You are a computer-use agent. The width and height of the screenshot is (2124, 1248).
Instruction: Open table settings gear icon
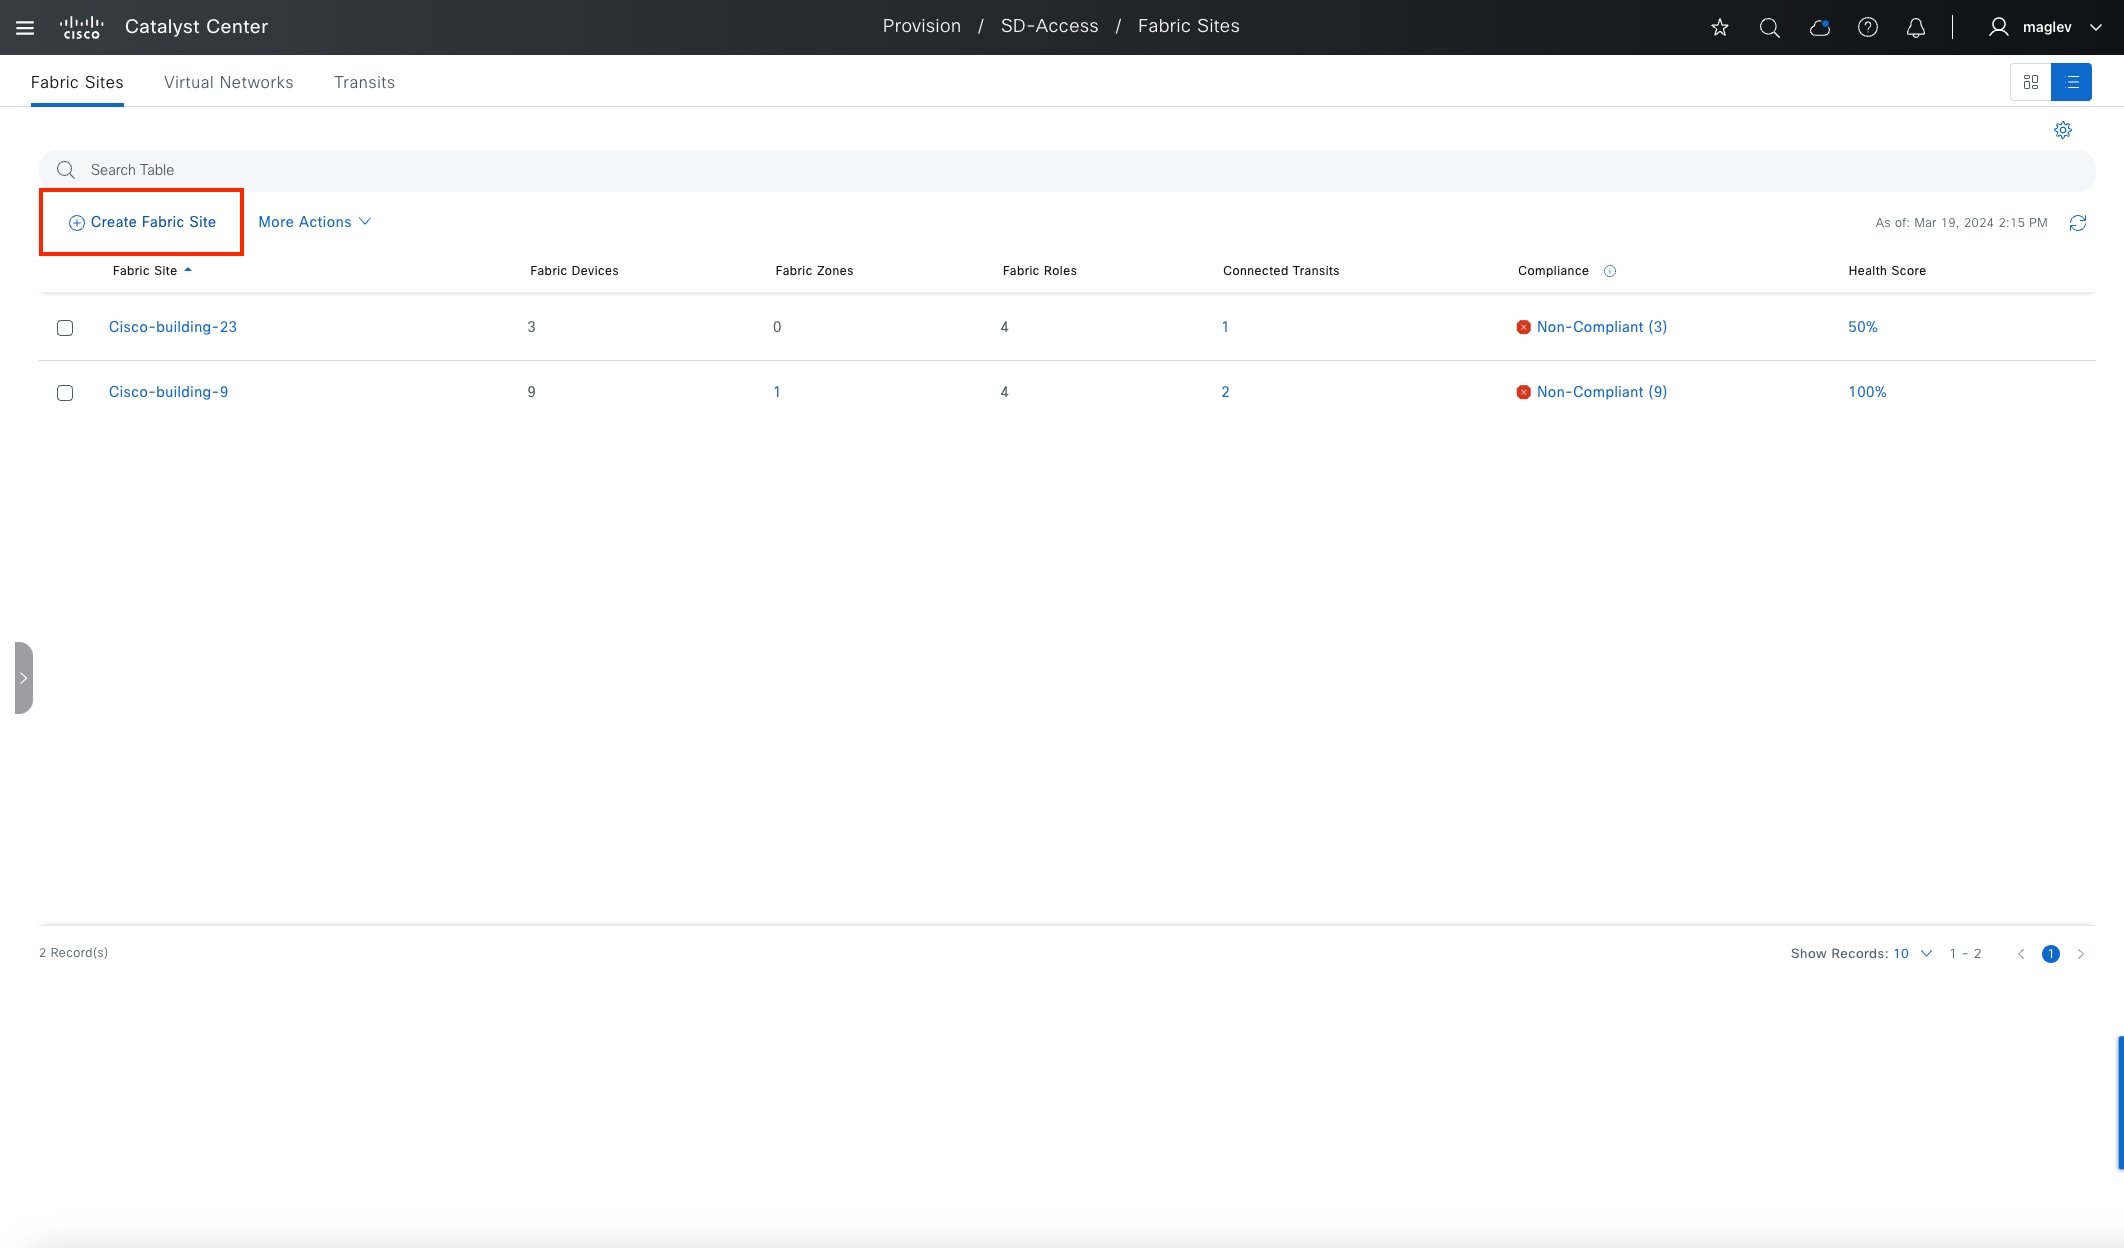point(2062,130)
